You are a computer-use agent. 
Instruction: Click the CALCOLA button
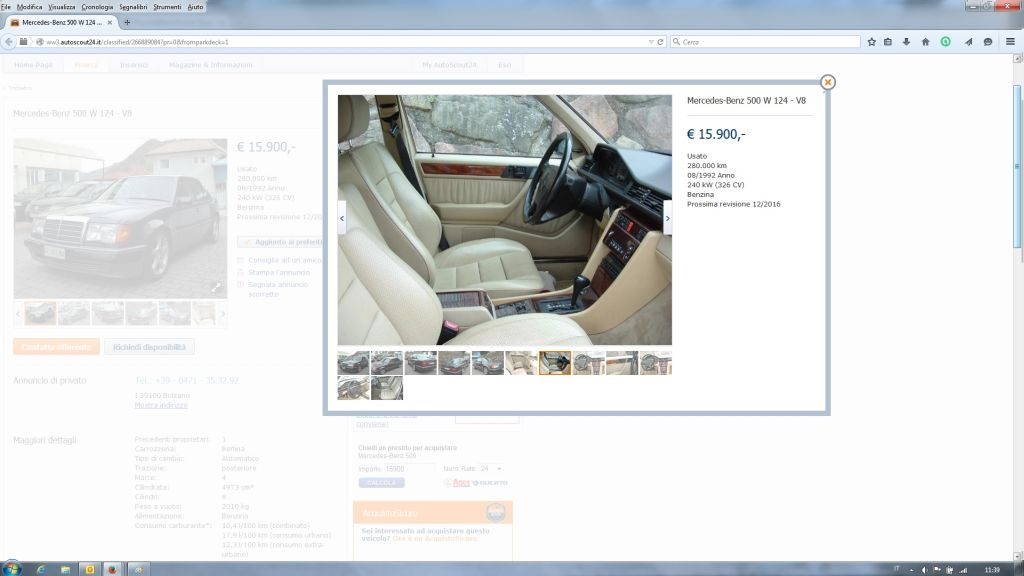click(381, 483)
